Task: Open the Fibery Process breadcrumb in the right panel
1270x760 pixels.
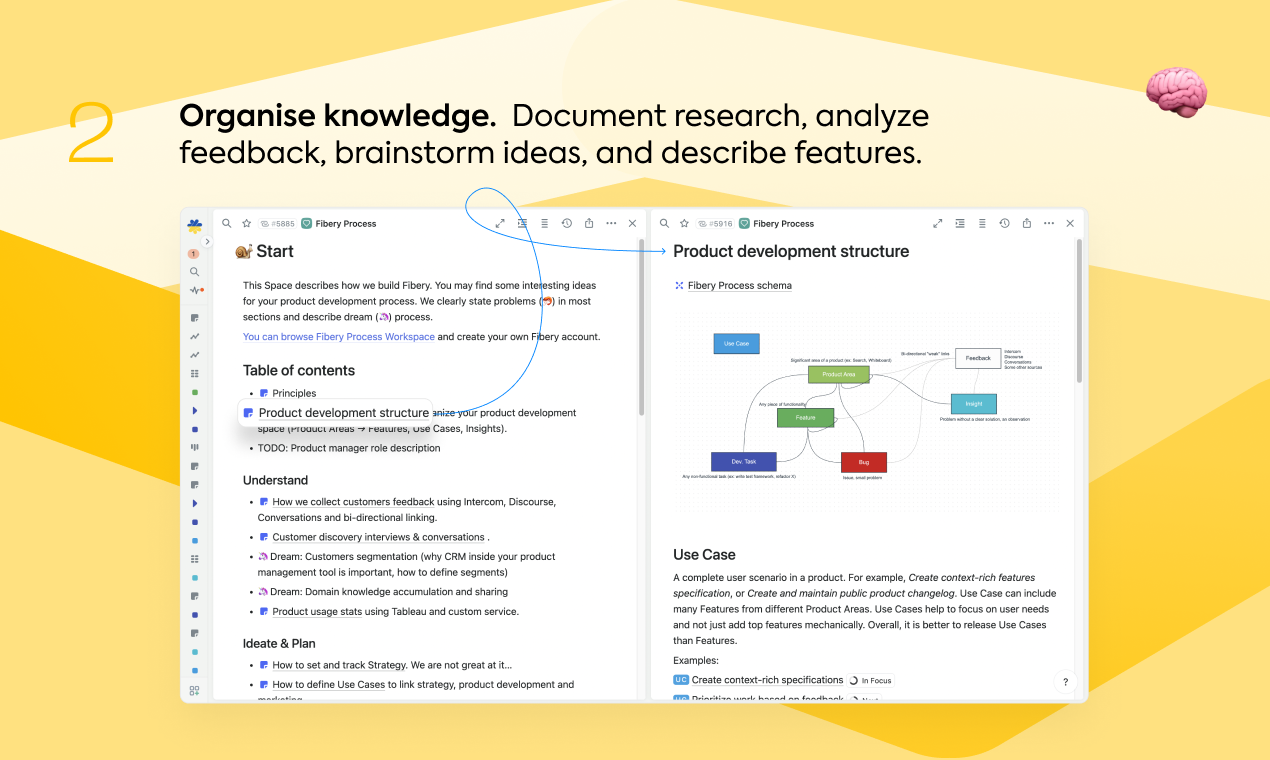Action: pyautogui.click(x=777, y=224)
